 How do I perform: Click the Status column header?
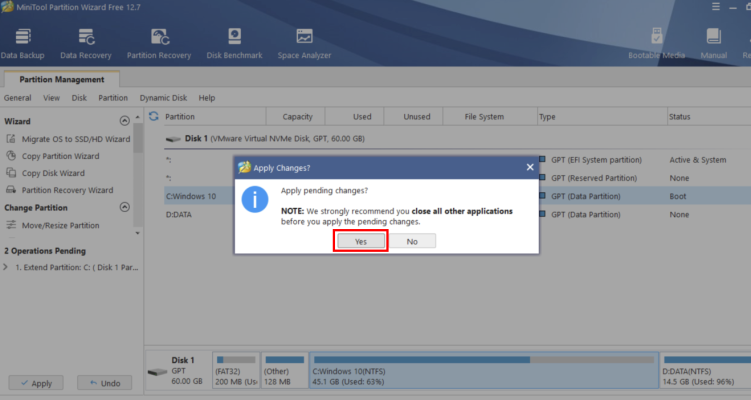pos(709,116)
